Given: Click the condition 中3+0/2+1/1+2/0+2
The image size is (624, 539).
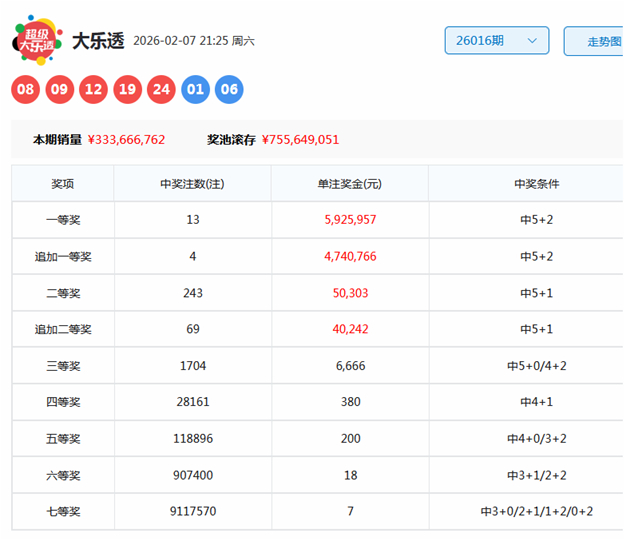Looking at the screenshot, I should click(537, 511).
